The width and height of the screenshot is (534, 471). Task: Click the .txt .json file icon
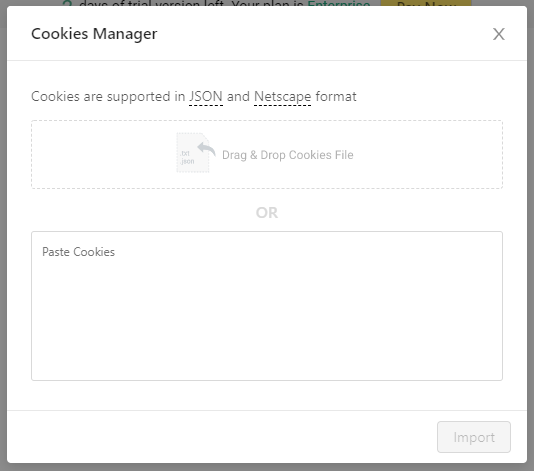[x=191, y=153]
